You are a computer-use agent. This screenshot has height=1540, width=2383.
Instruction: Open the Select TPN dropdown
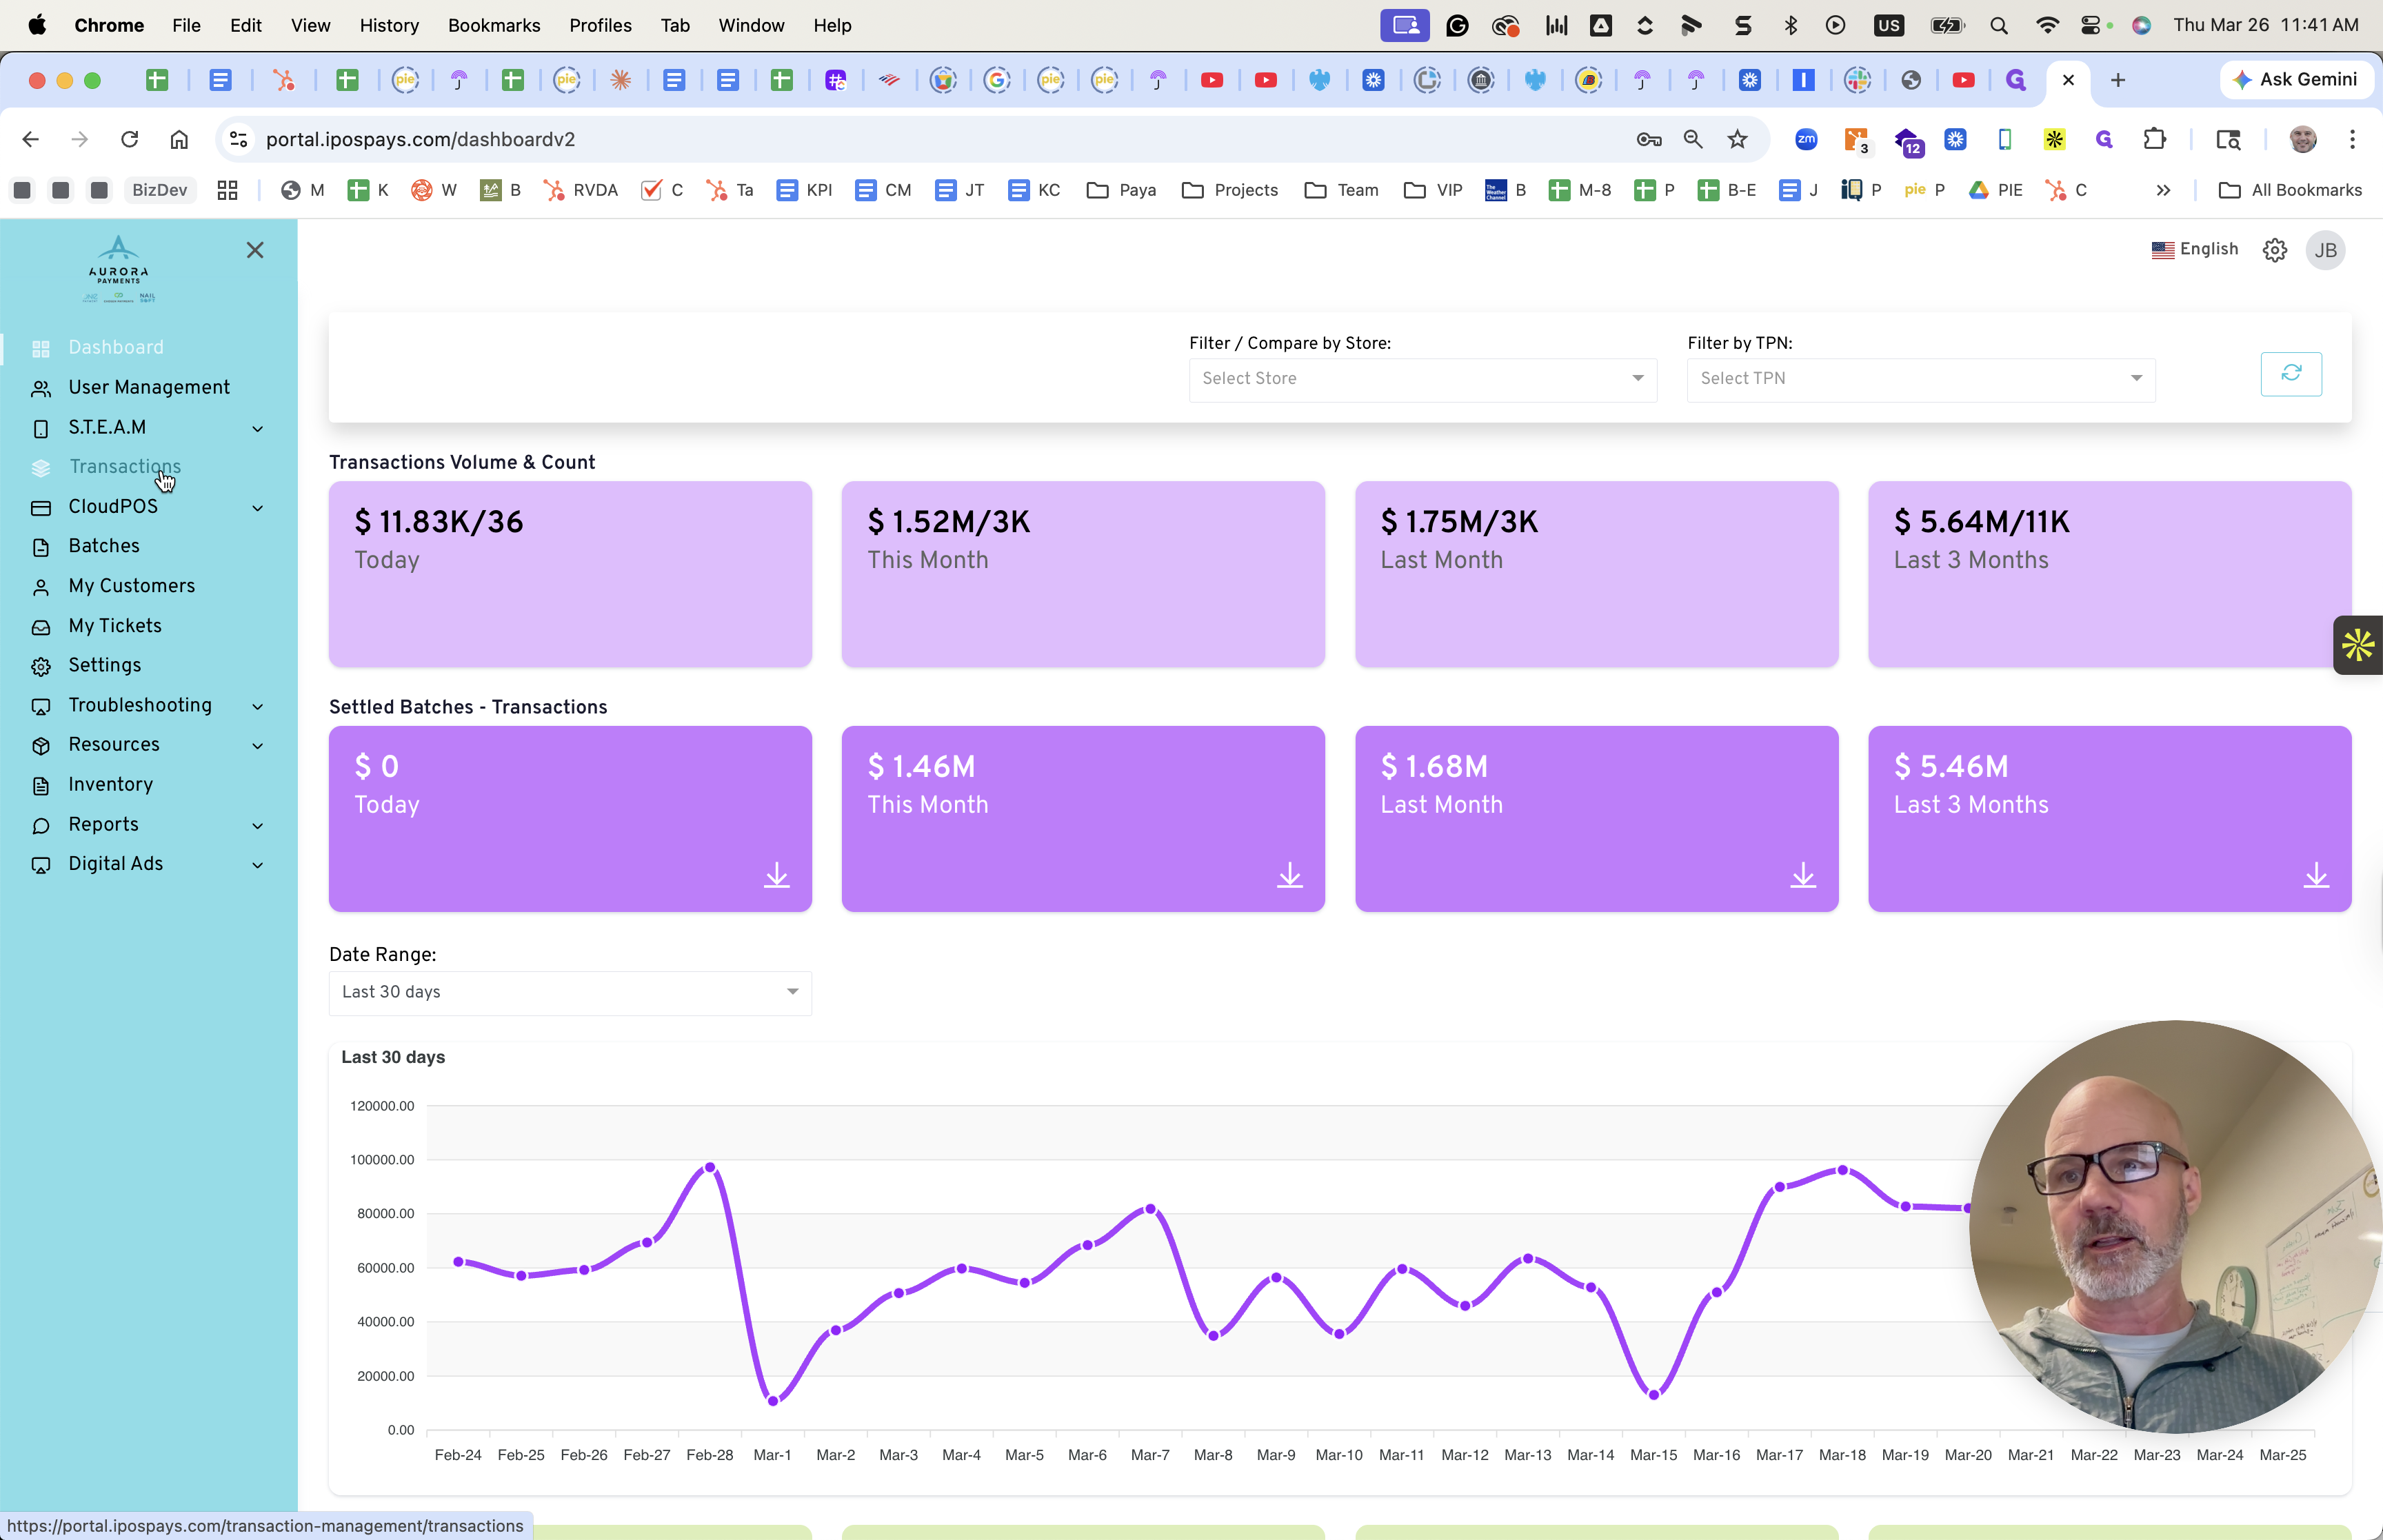[1921, 379]
